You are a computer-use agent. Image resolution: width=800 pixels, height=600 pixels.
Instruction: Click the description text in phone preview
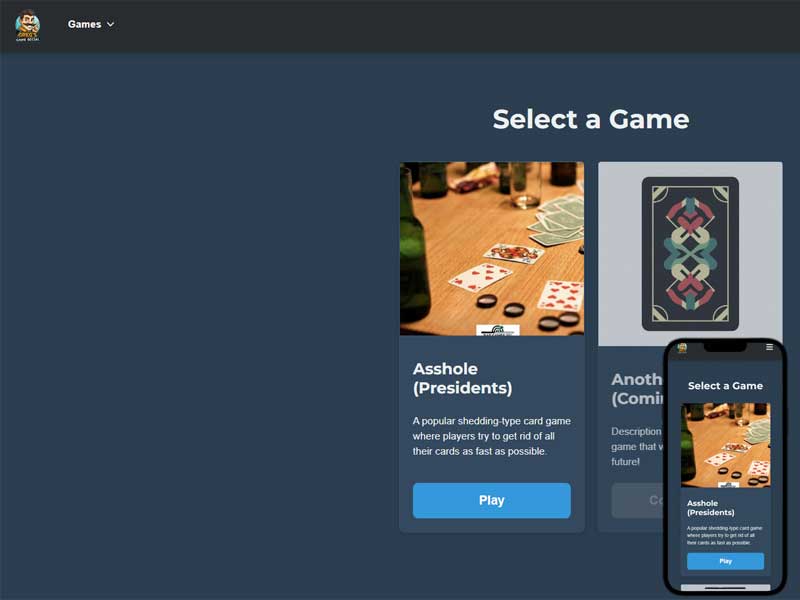724,535
